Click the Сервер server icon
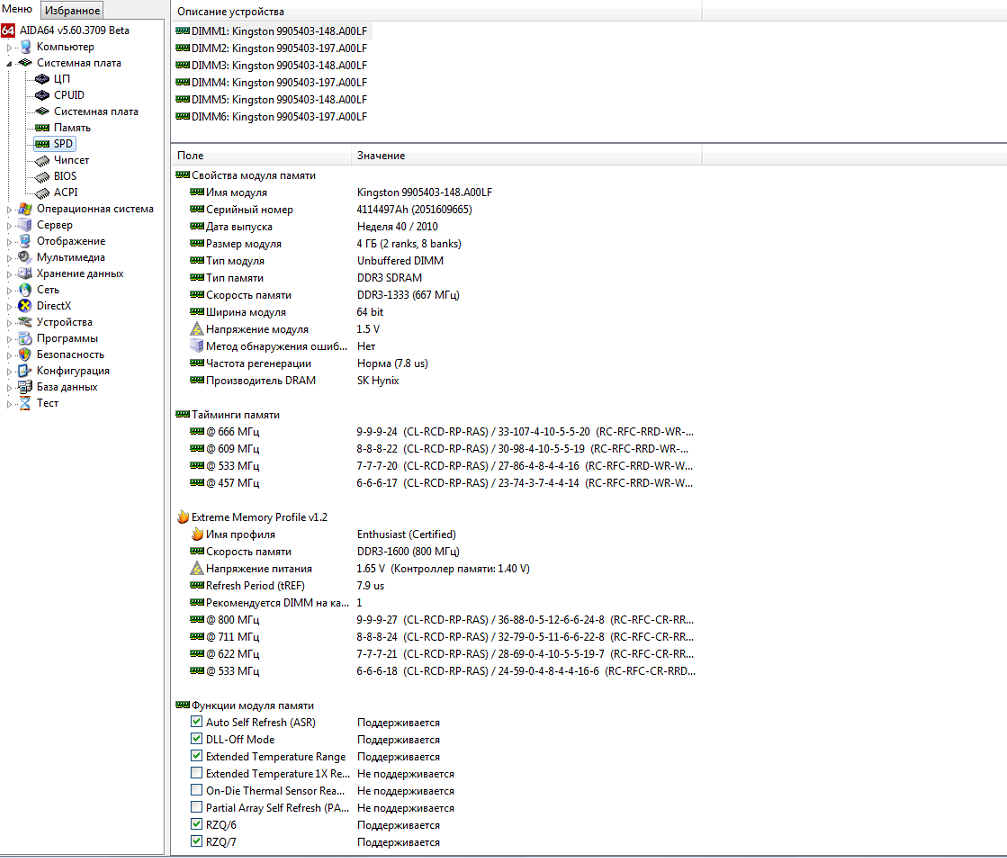This screenshot has height=858, width=1007. (x=26, y=225)
